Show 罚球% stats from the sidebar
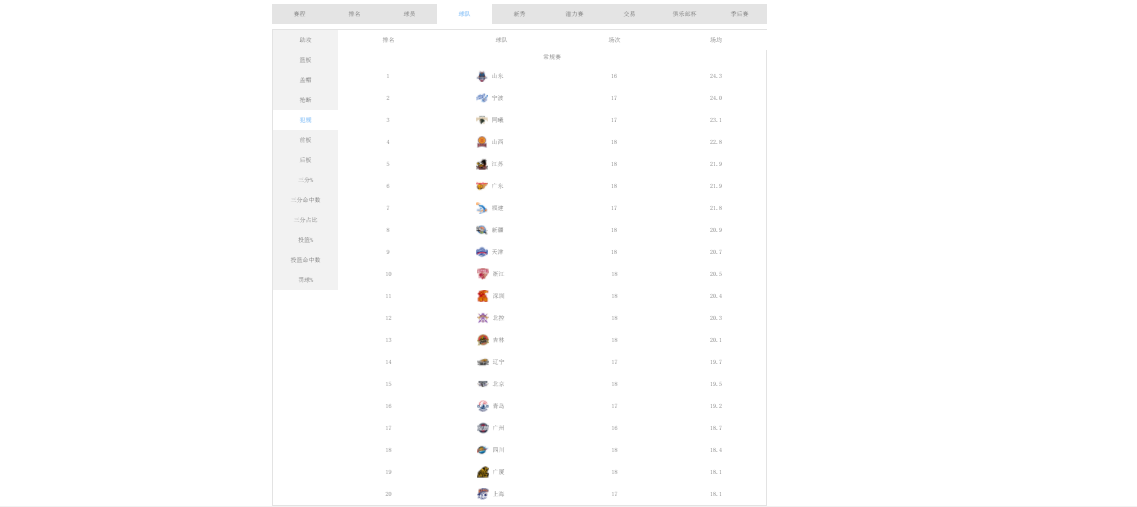1137x507 pixels. click(x=305, y=280)
